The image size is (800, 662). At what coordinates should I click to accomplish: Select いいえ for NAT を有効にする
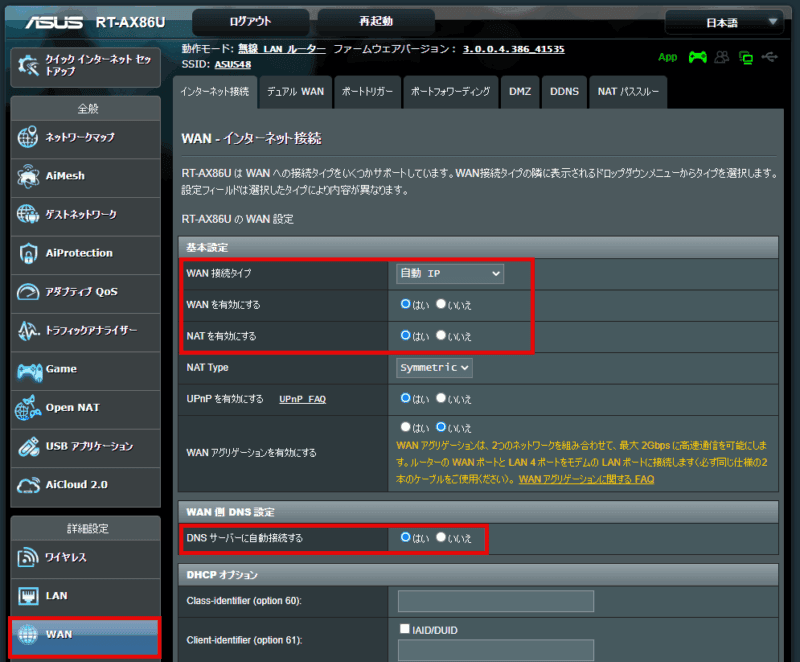441,336
